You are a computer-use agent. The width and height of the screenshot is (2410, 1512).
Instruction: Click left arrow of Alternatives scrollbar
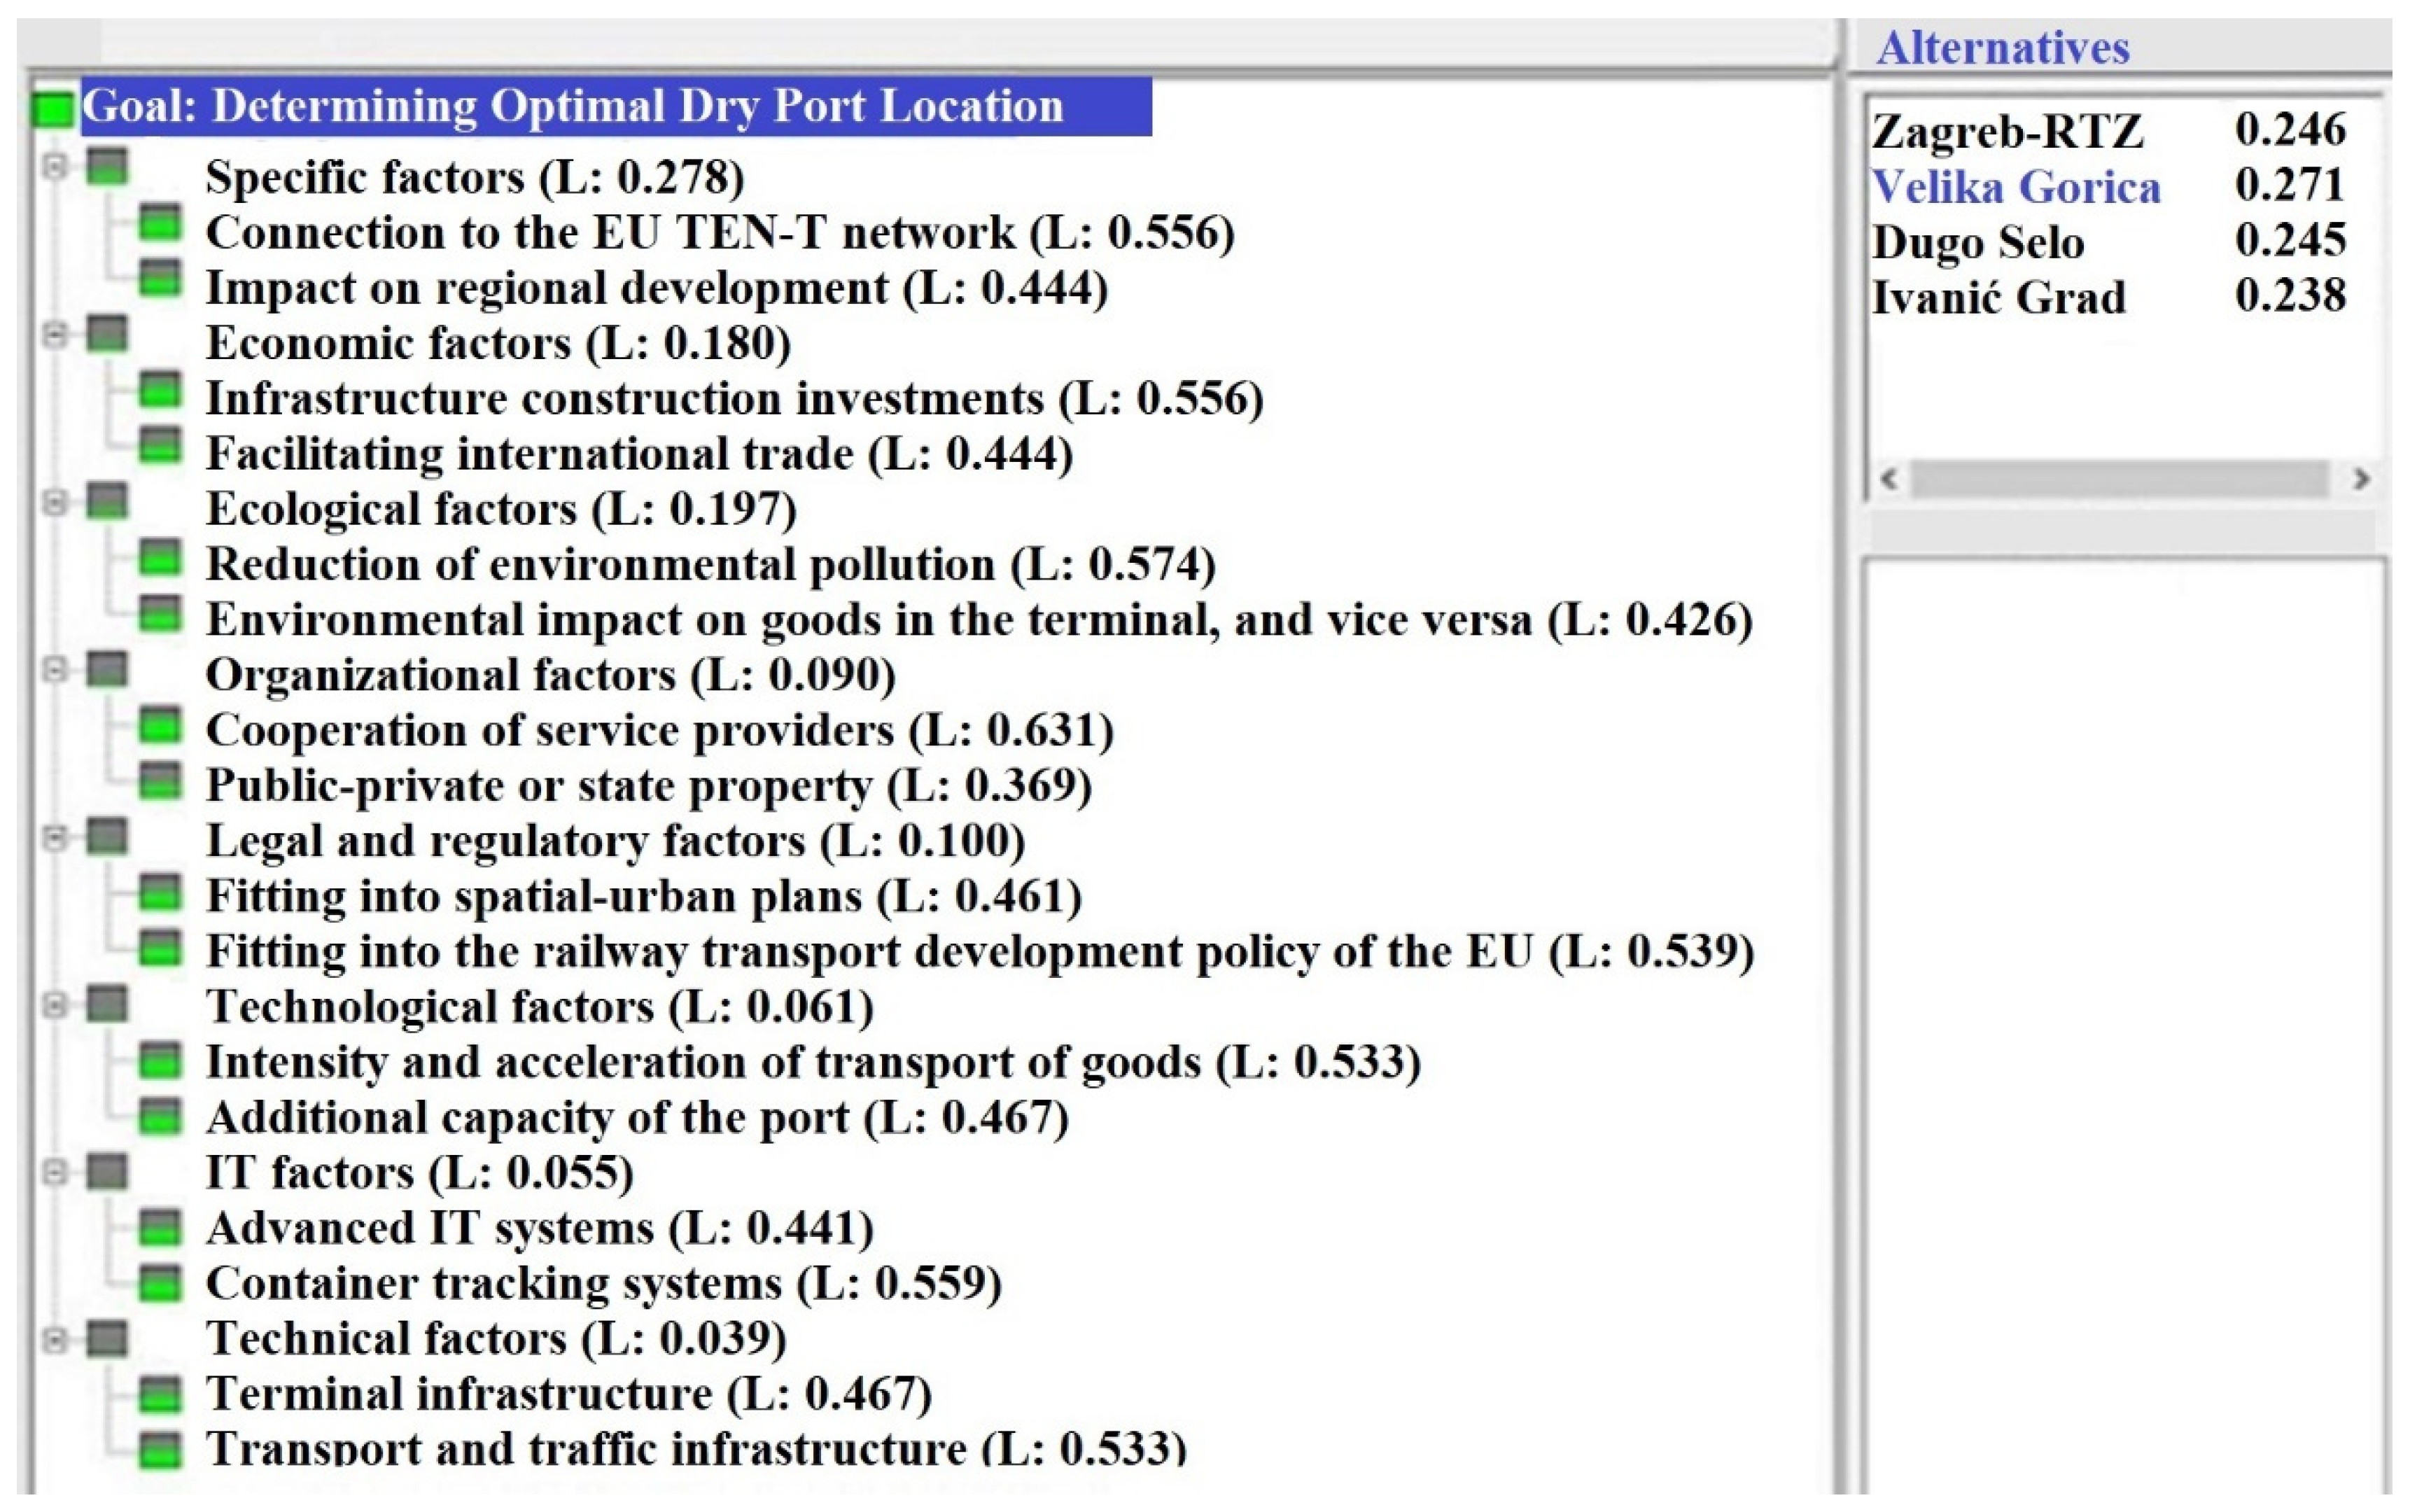(x=1889, y=478)
